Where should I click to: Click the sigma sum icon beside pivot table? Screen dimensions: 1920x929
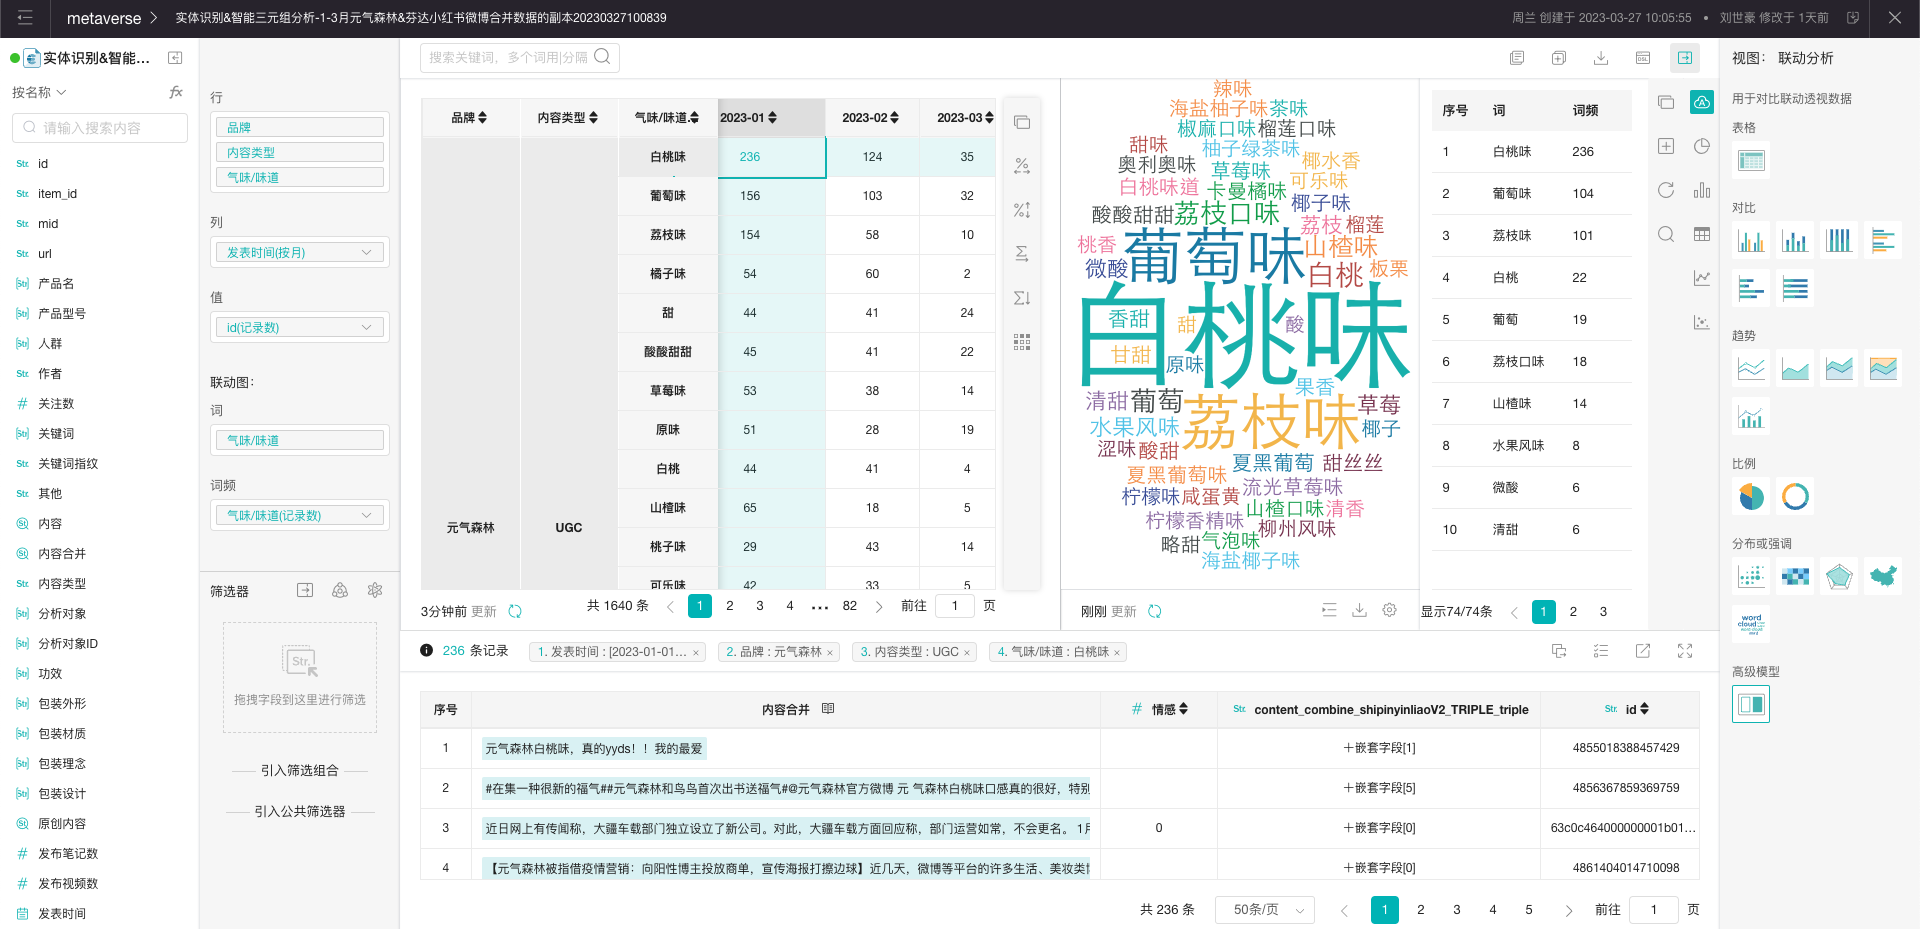pos(1022,254)
